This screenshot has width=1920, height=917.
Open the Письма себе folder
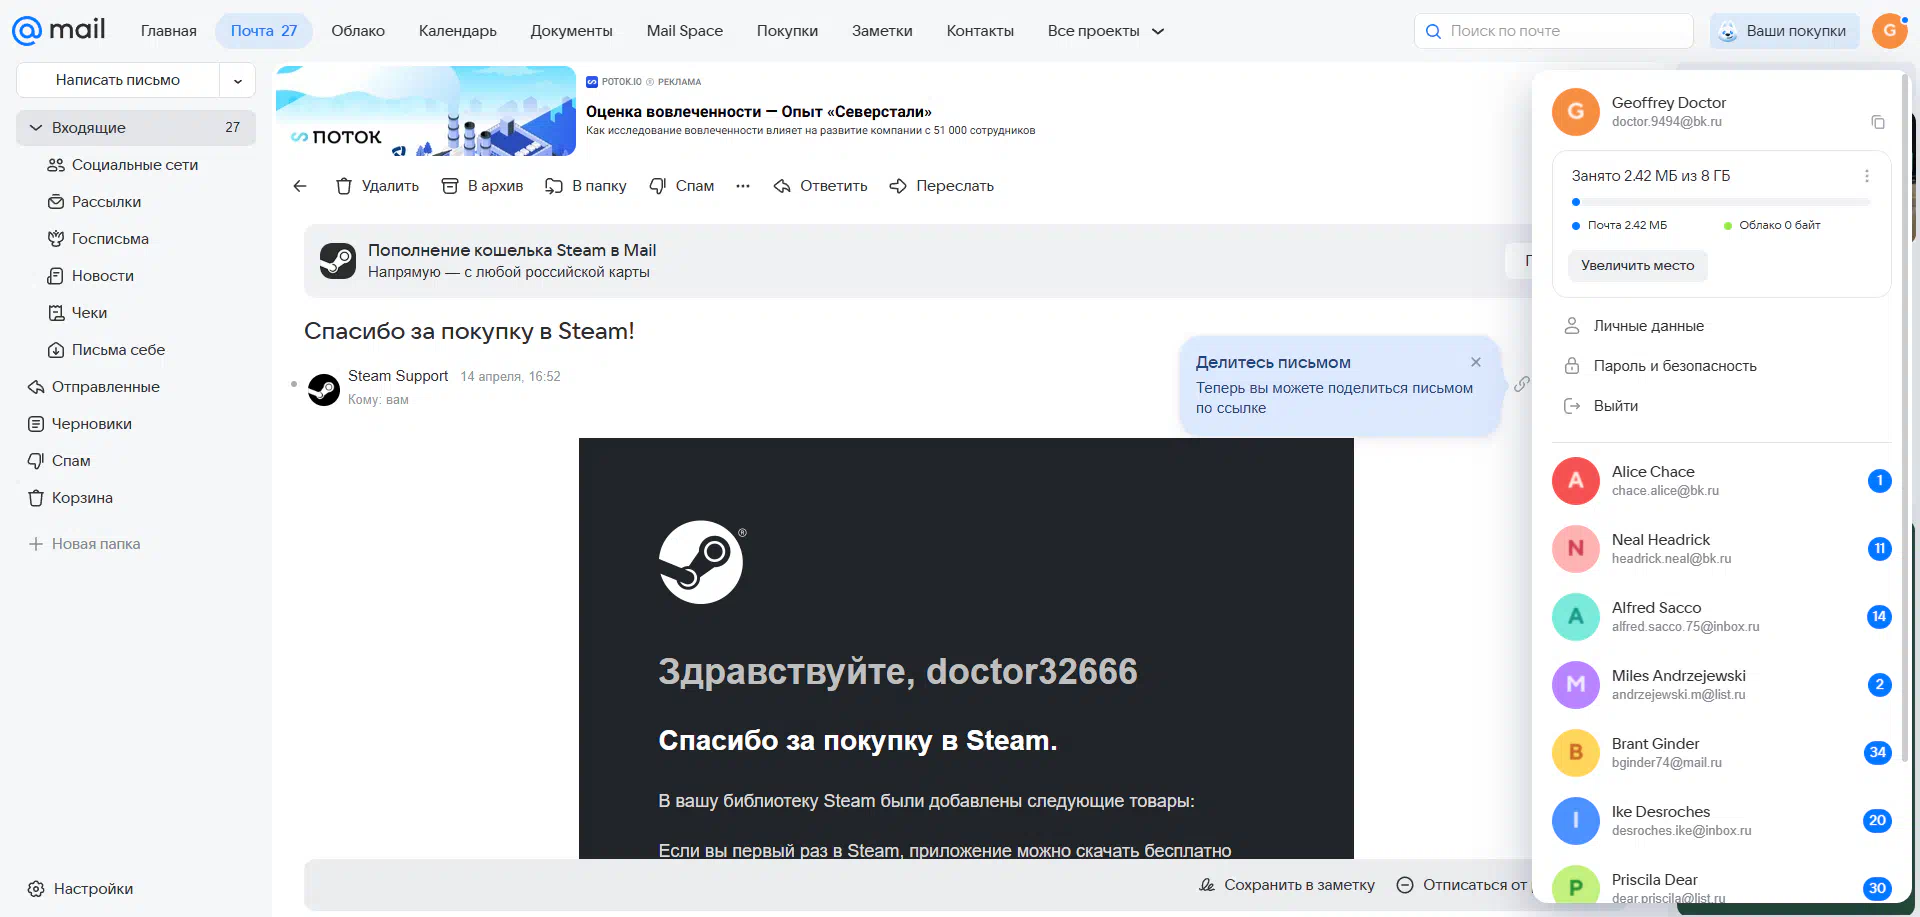(x=136, y=350)
